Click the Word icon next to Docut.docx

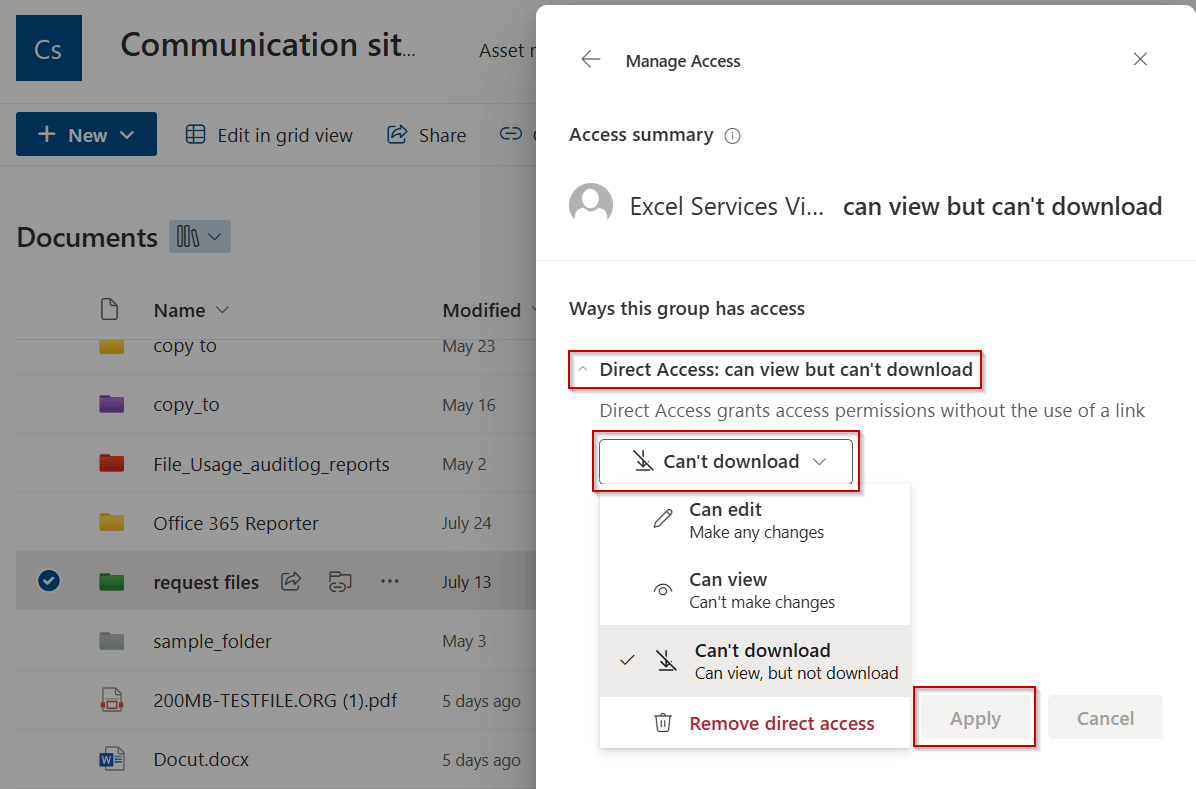coord(111,759)
